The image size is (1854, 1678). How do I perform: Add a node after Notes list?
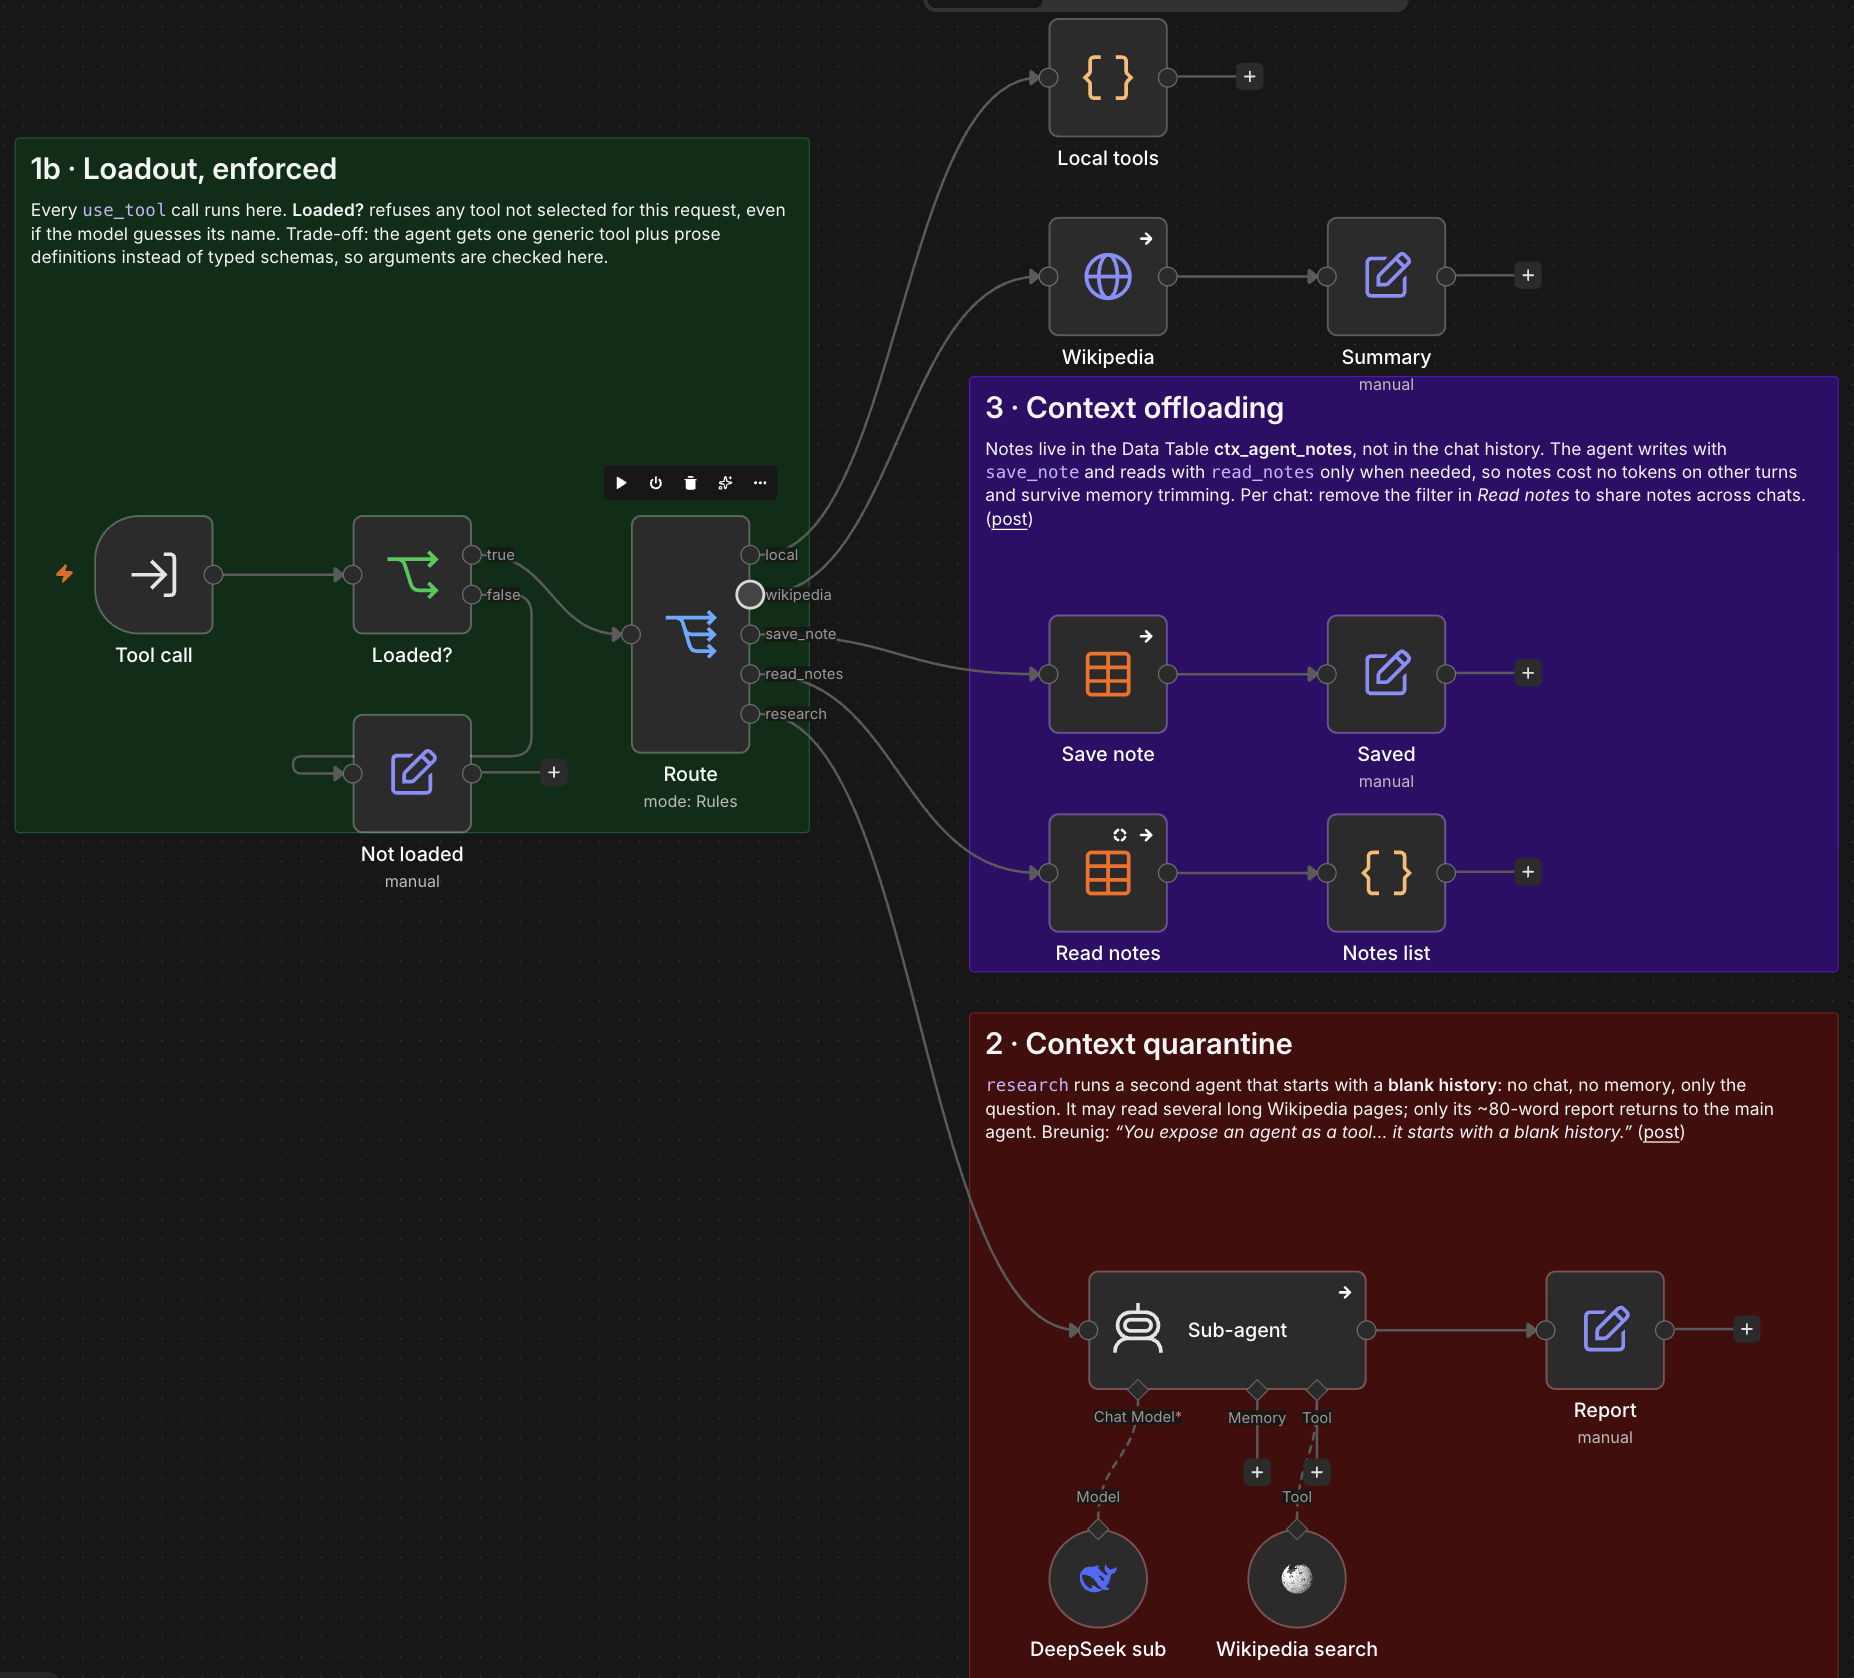pyautogui.click(x=1528, y=872)
